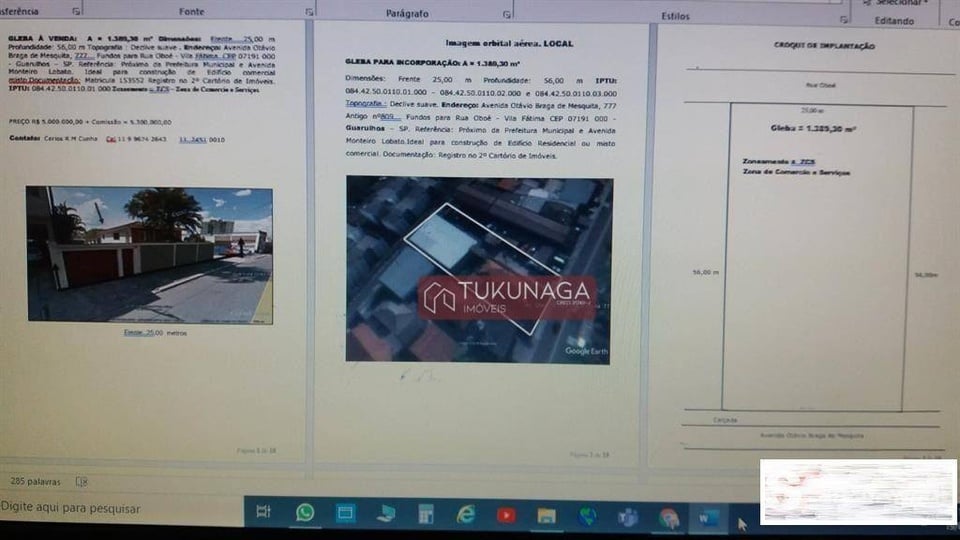
Task: Open YouTube icon on the taskbar
Action: click(x=506, y=516)
